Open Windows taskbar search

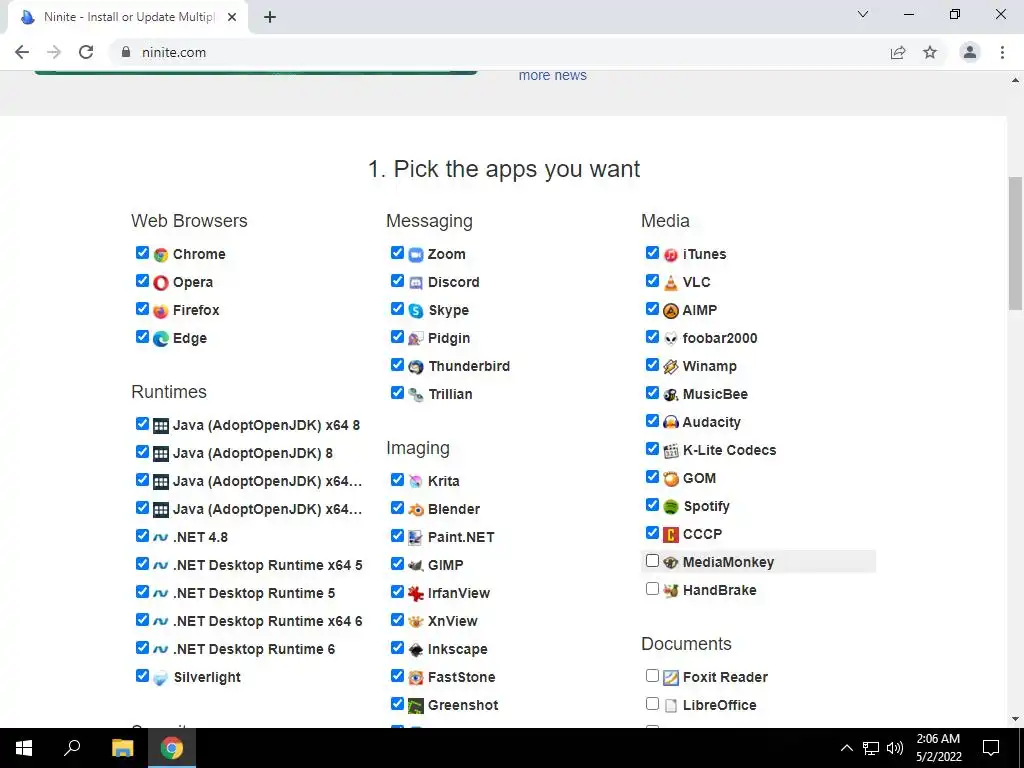[72, 748]
